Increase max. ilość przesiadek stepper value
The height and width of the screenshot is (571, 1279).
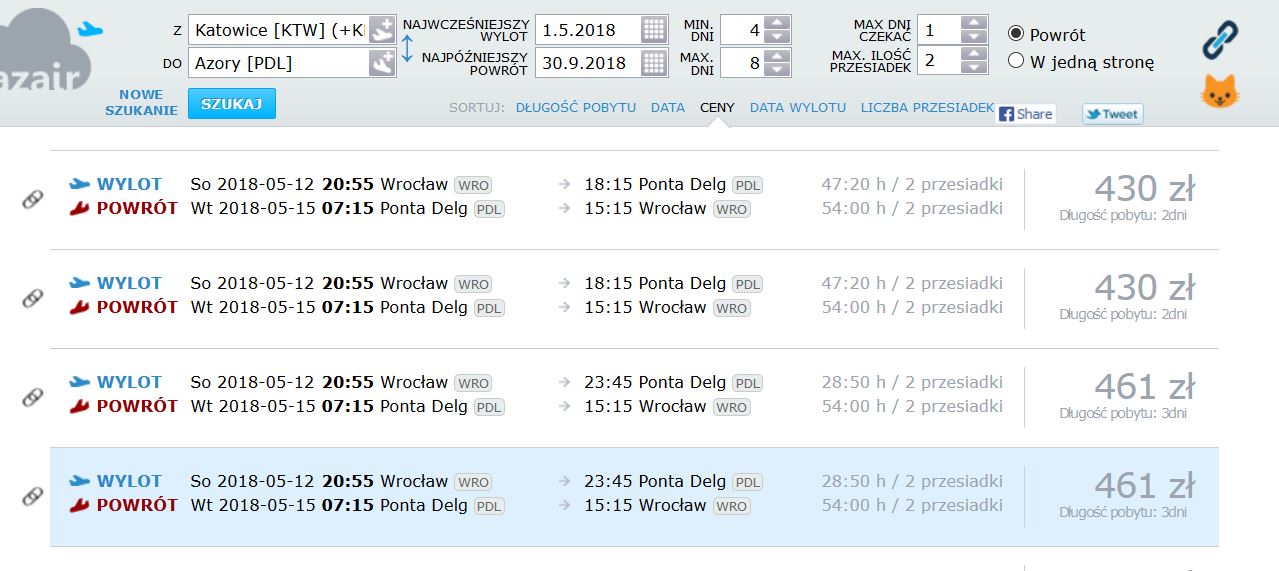pos(975,55)
